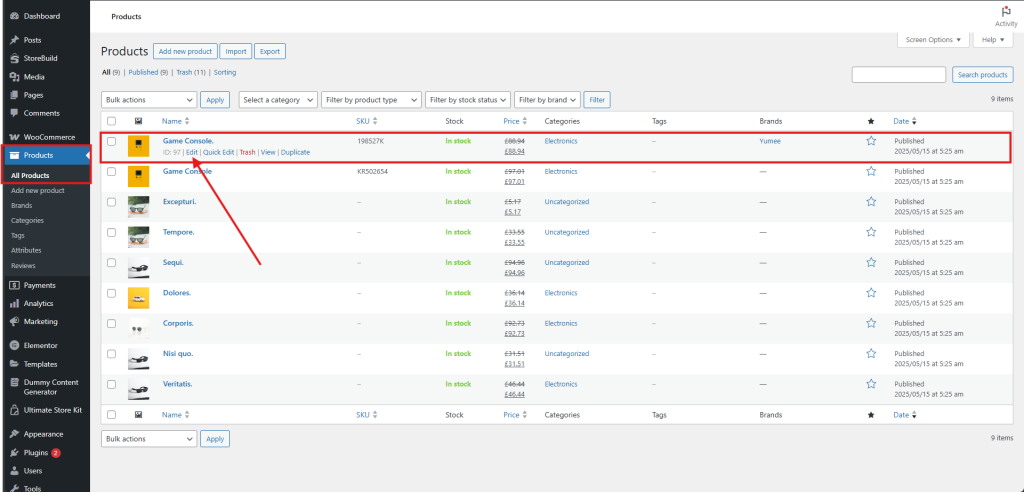Open the Activity flag icon
The image size is (1024, 492).
1006,12
